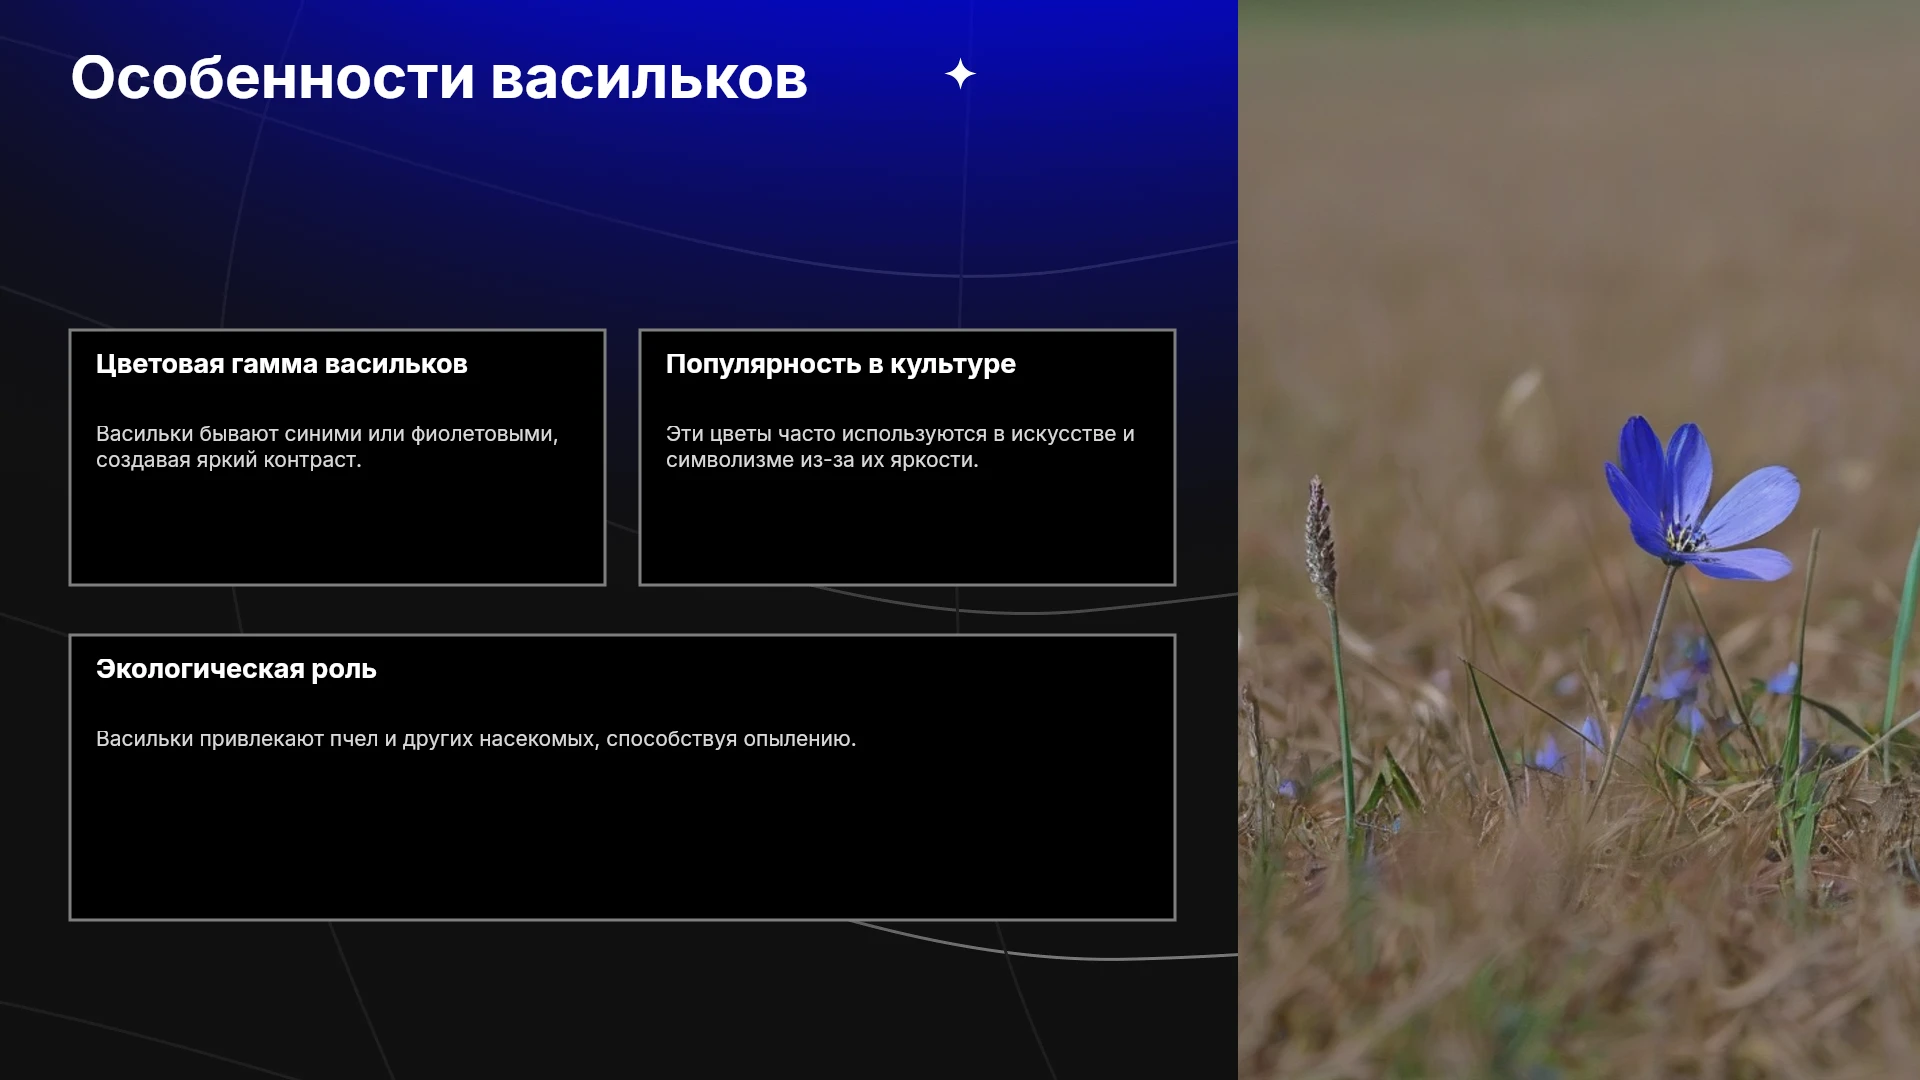Select the sentence about пчел и опыление
1920x1080 pixels.
coord(476,739)
